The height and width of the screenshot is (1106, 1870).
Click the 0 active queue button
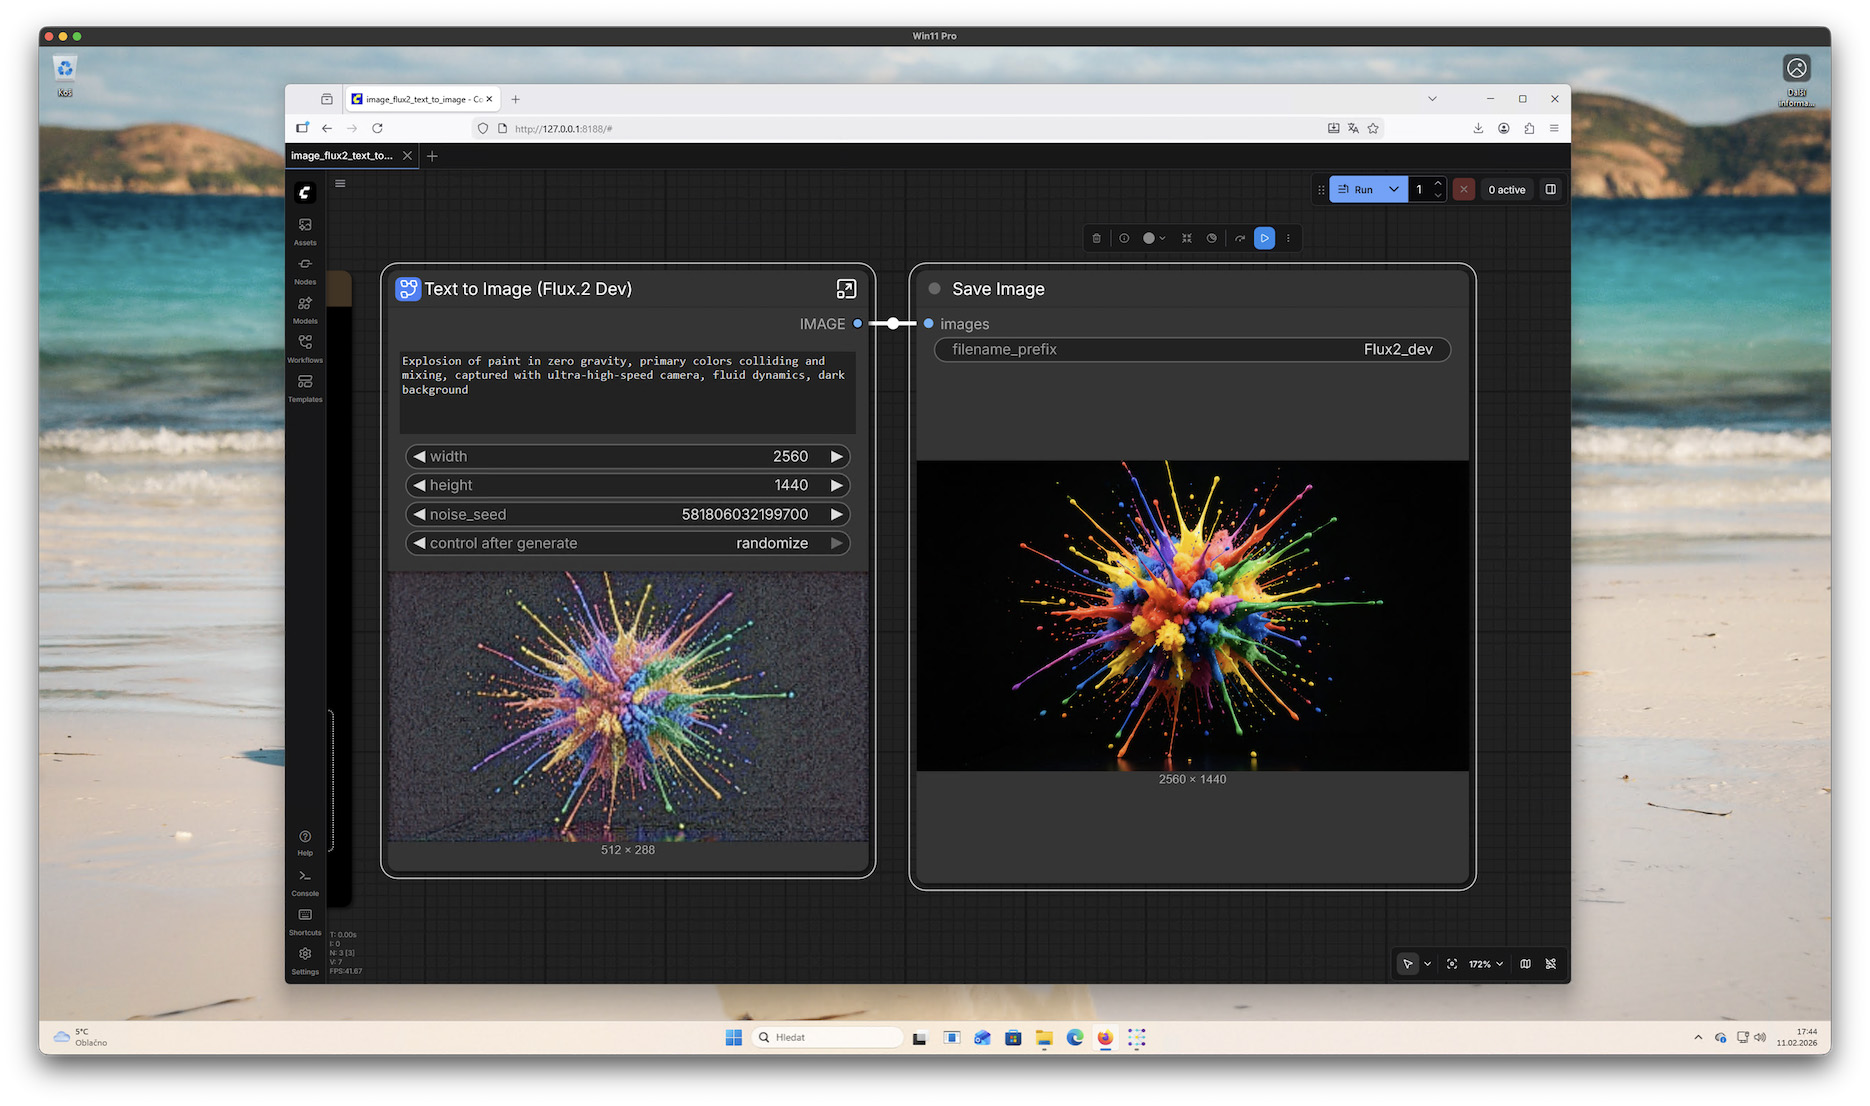1506,189
